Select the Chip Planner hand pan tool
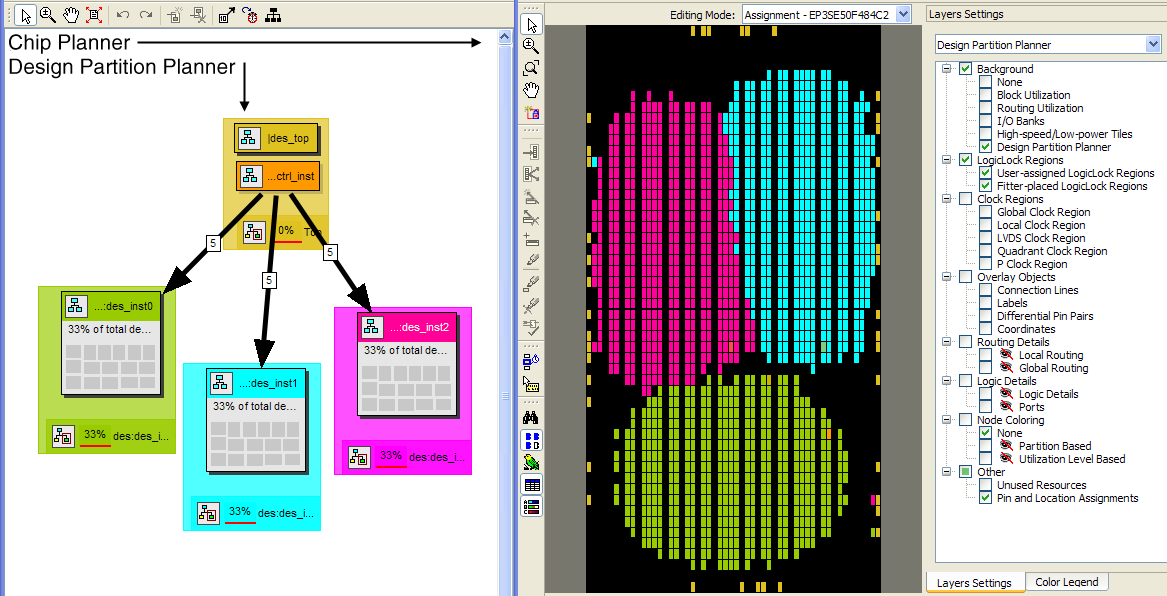Image resolution: width=1167 pixels, height=596 pixels. point(531,91)
